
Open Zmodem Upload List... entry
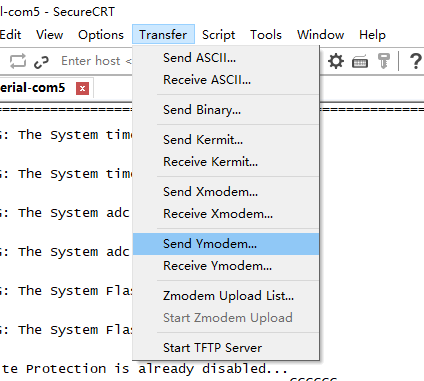(226, 296)
